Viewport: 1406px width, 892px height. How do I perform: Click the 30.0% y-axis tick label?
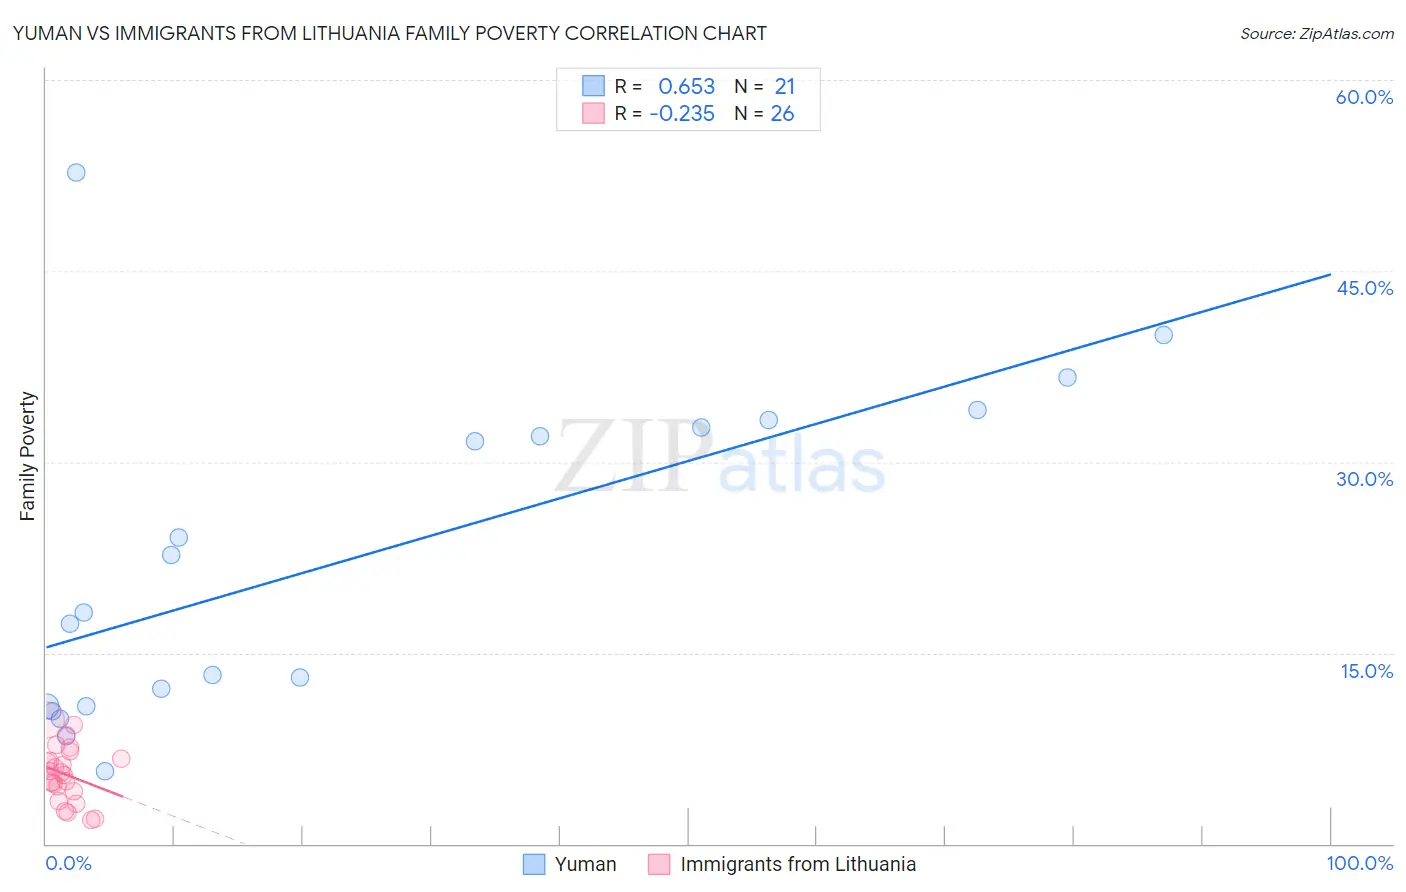tap(1364, 479)
